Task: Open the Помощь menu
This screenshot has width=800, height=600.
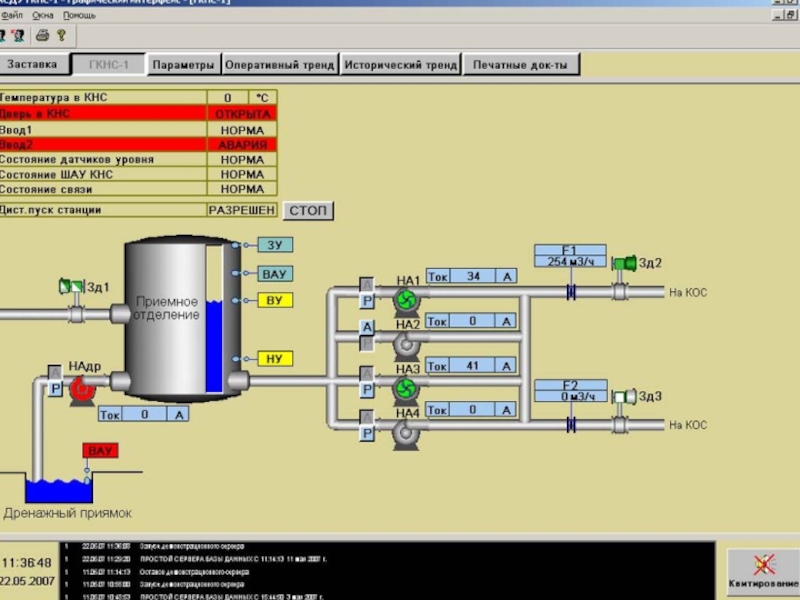Action: click(80, 16)
